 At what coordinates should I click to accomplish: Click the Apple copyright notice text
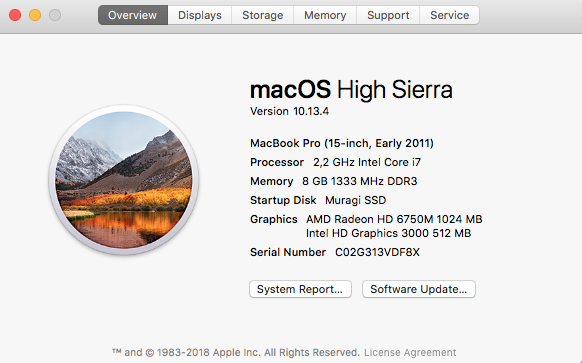(236, 352)
